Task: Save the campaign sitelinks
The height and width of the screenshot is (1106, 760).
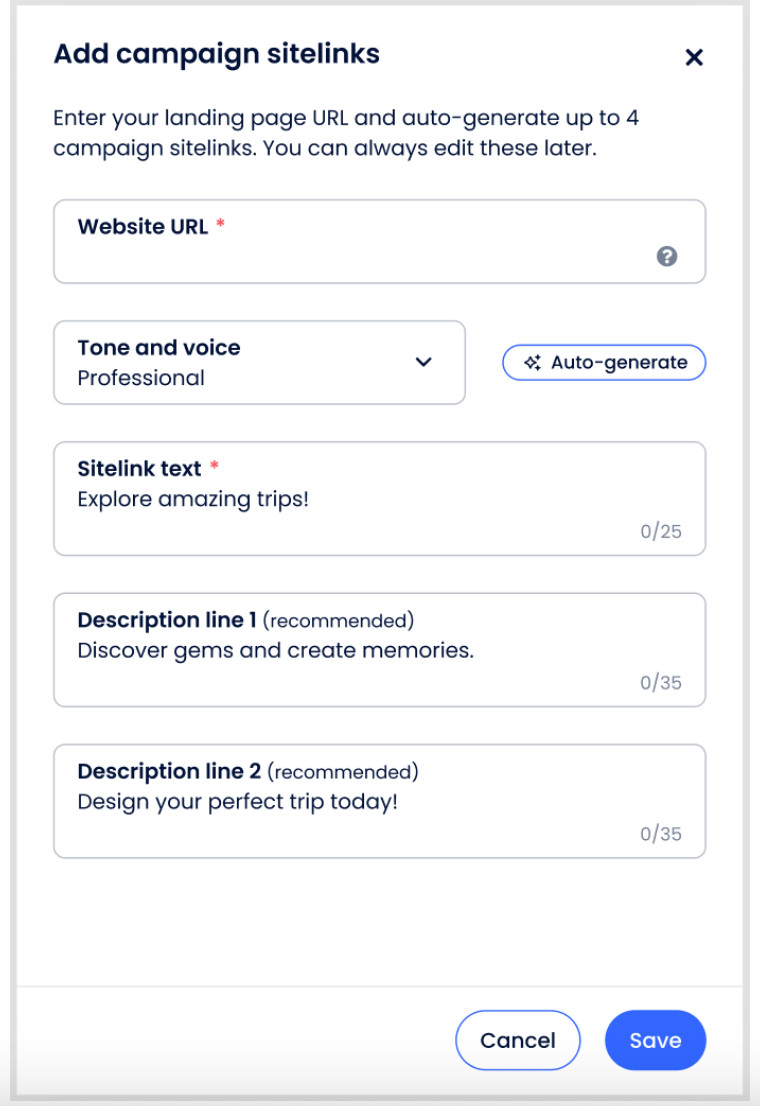Action: click(x=655, y=1040)
